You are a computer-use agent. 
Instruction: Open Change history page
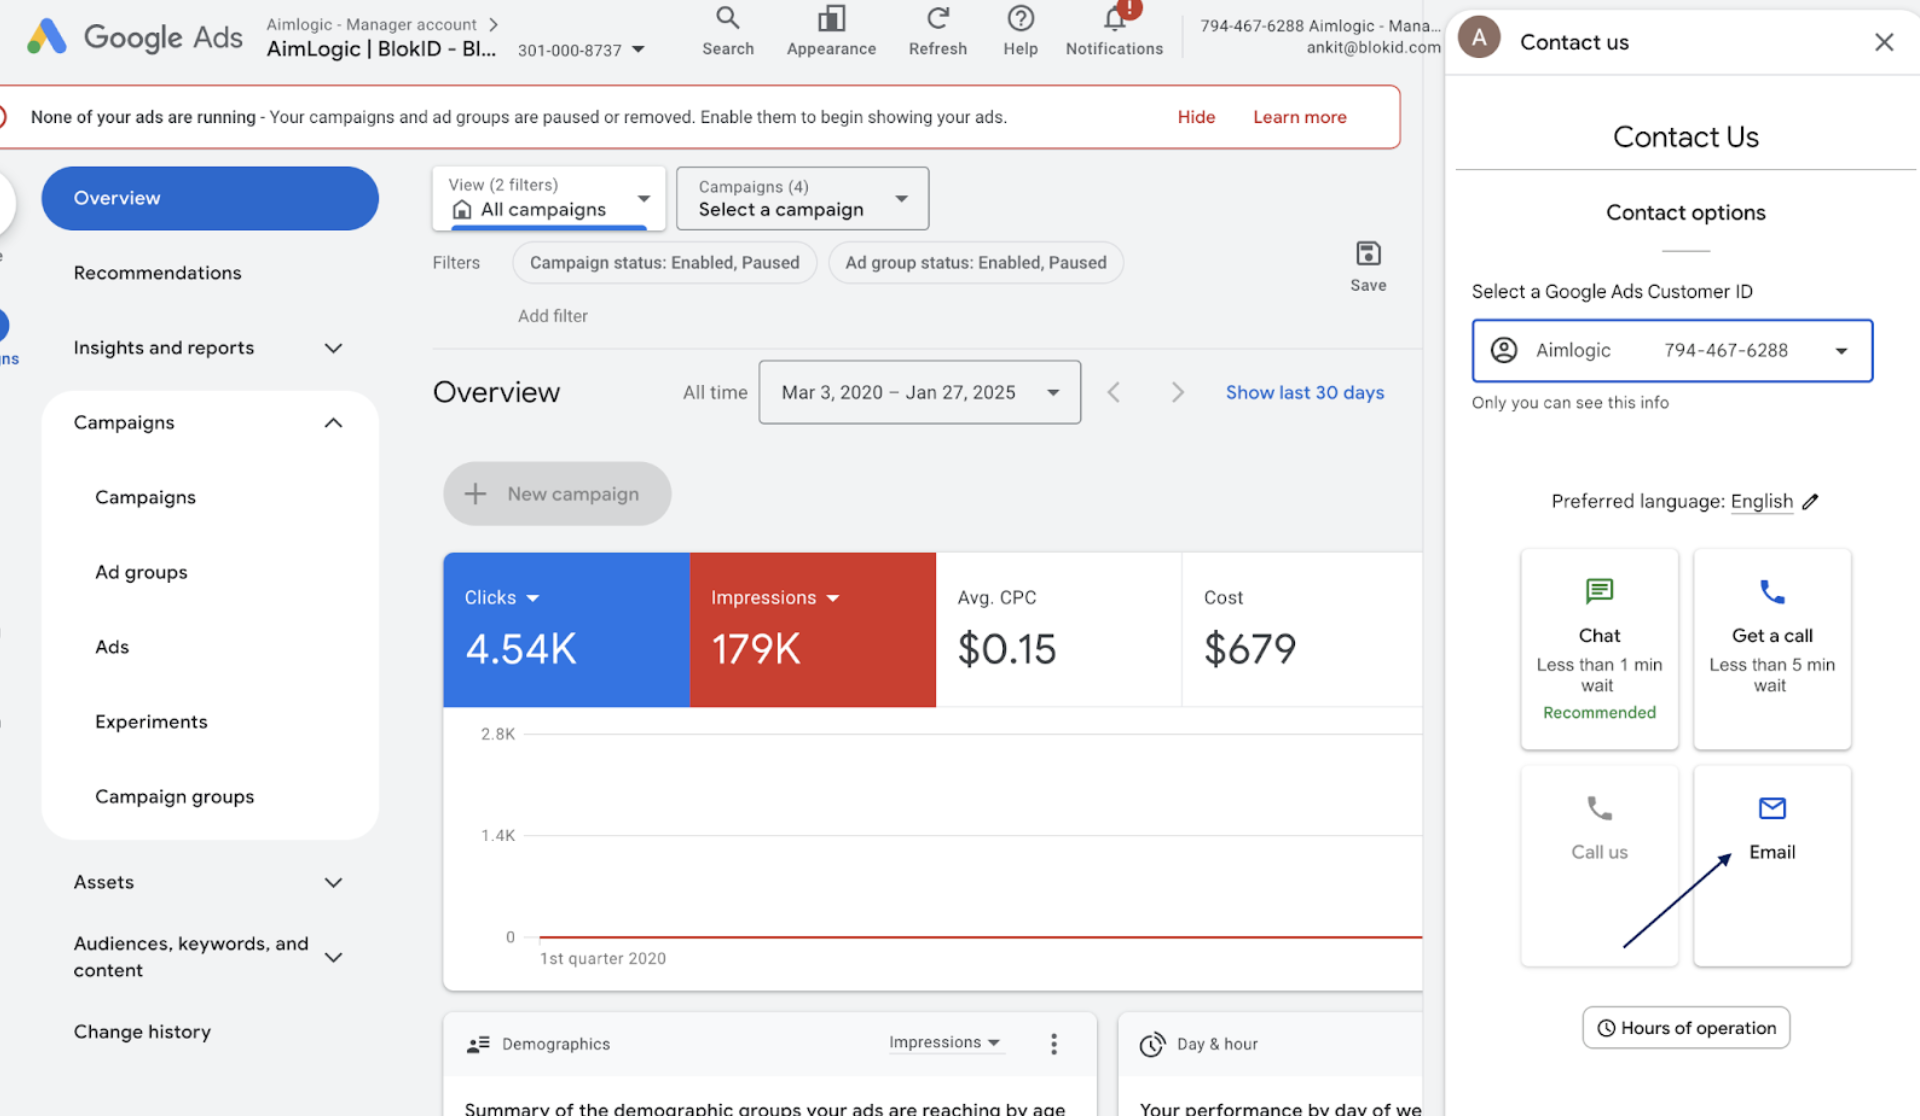coord(142,1032)
